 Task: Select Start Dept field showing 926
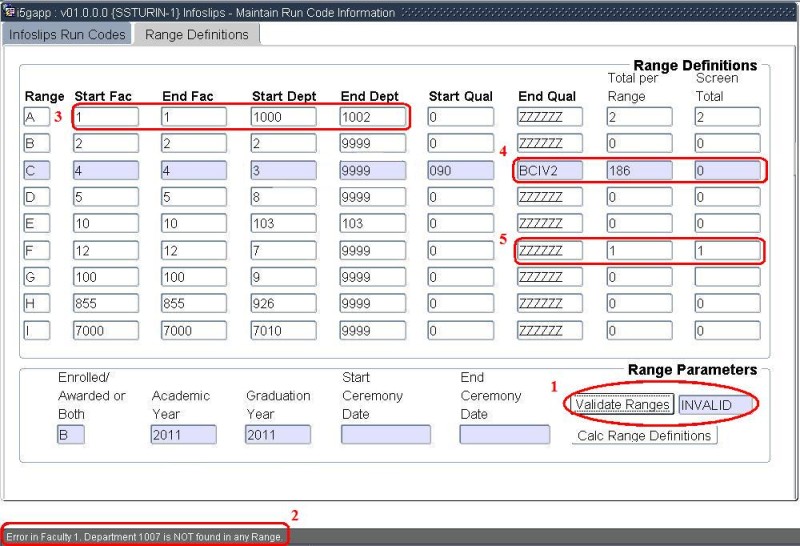283,304
